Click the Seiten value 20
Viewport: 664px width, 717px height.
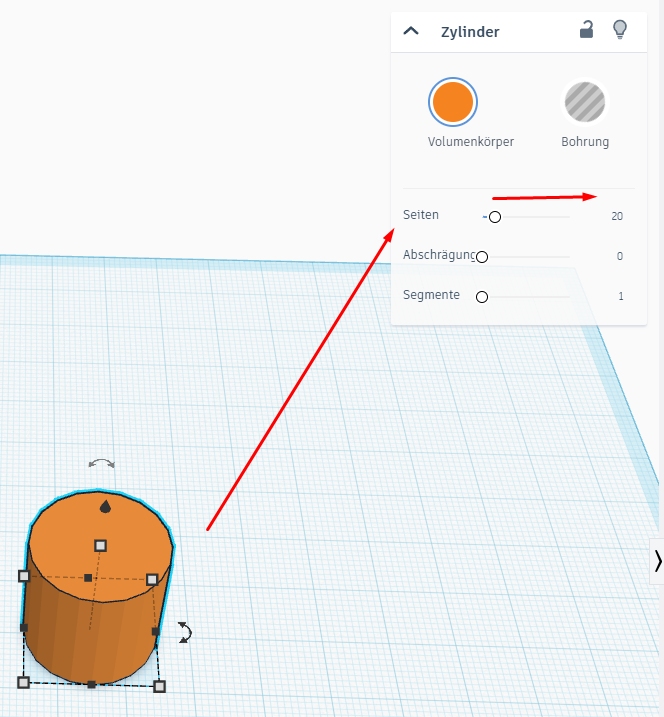coord(617,216)
